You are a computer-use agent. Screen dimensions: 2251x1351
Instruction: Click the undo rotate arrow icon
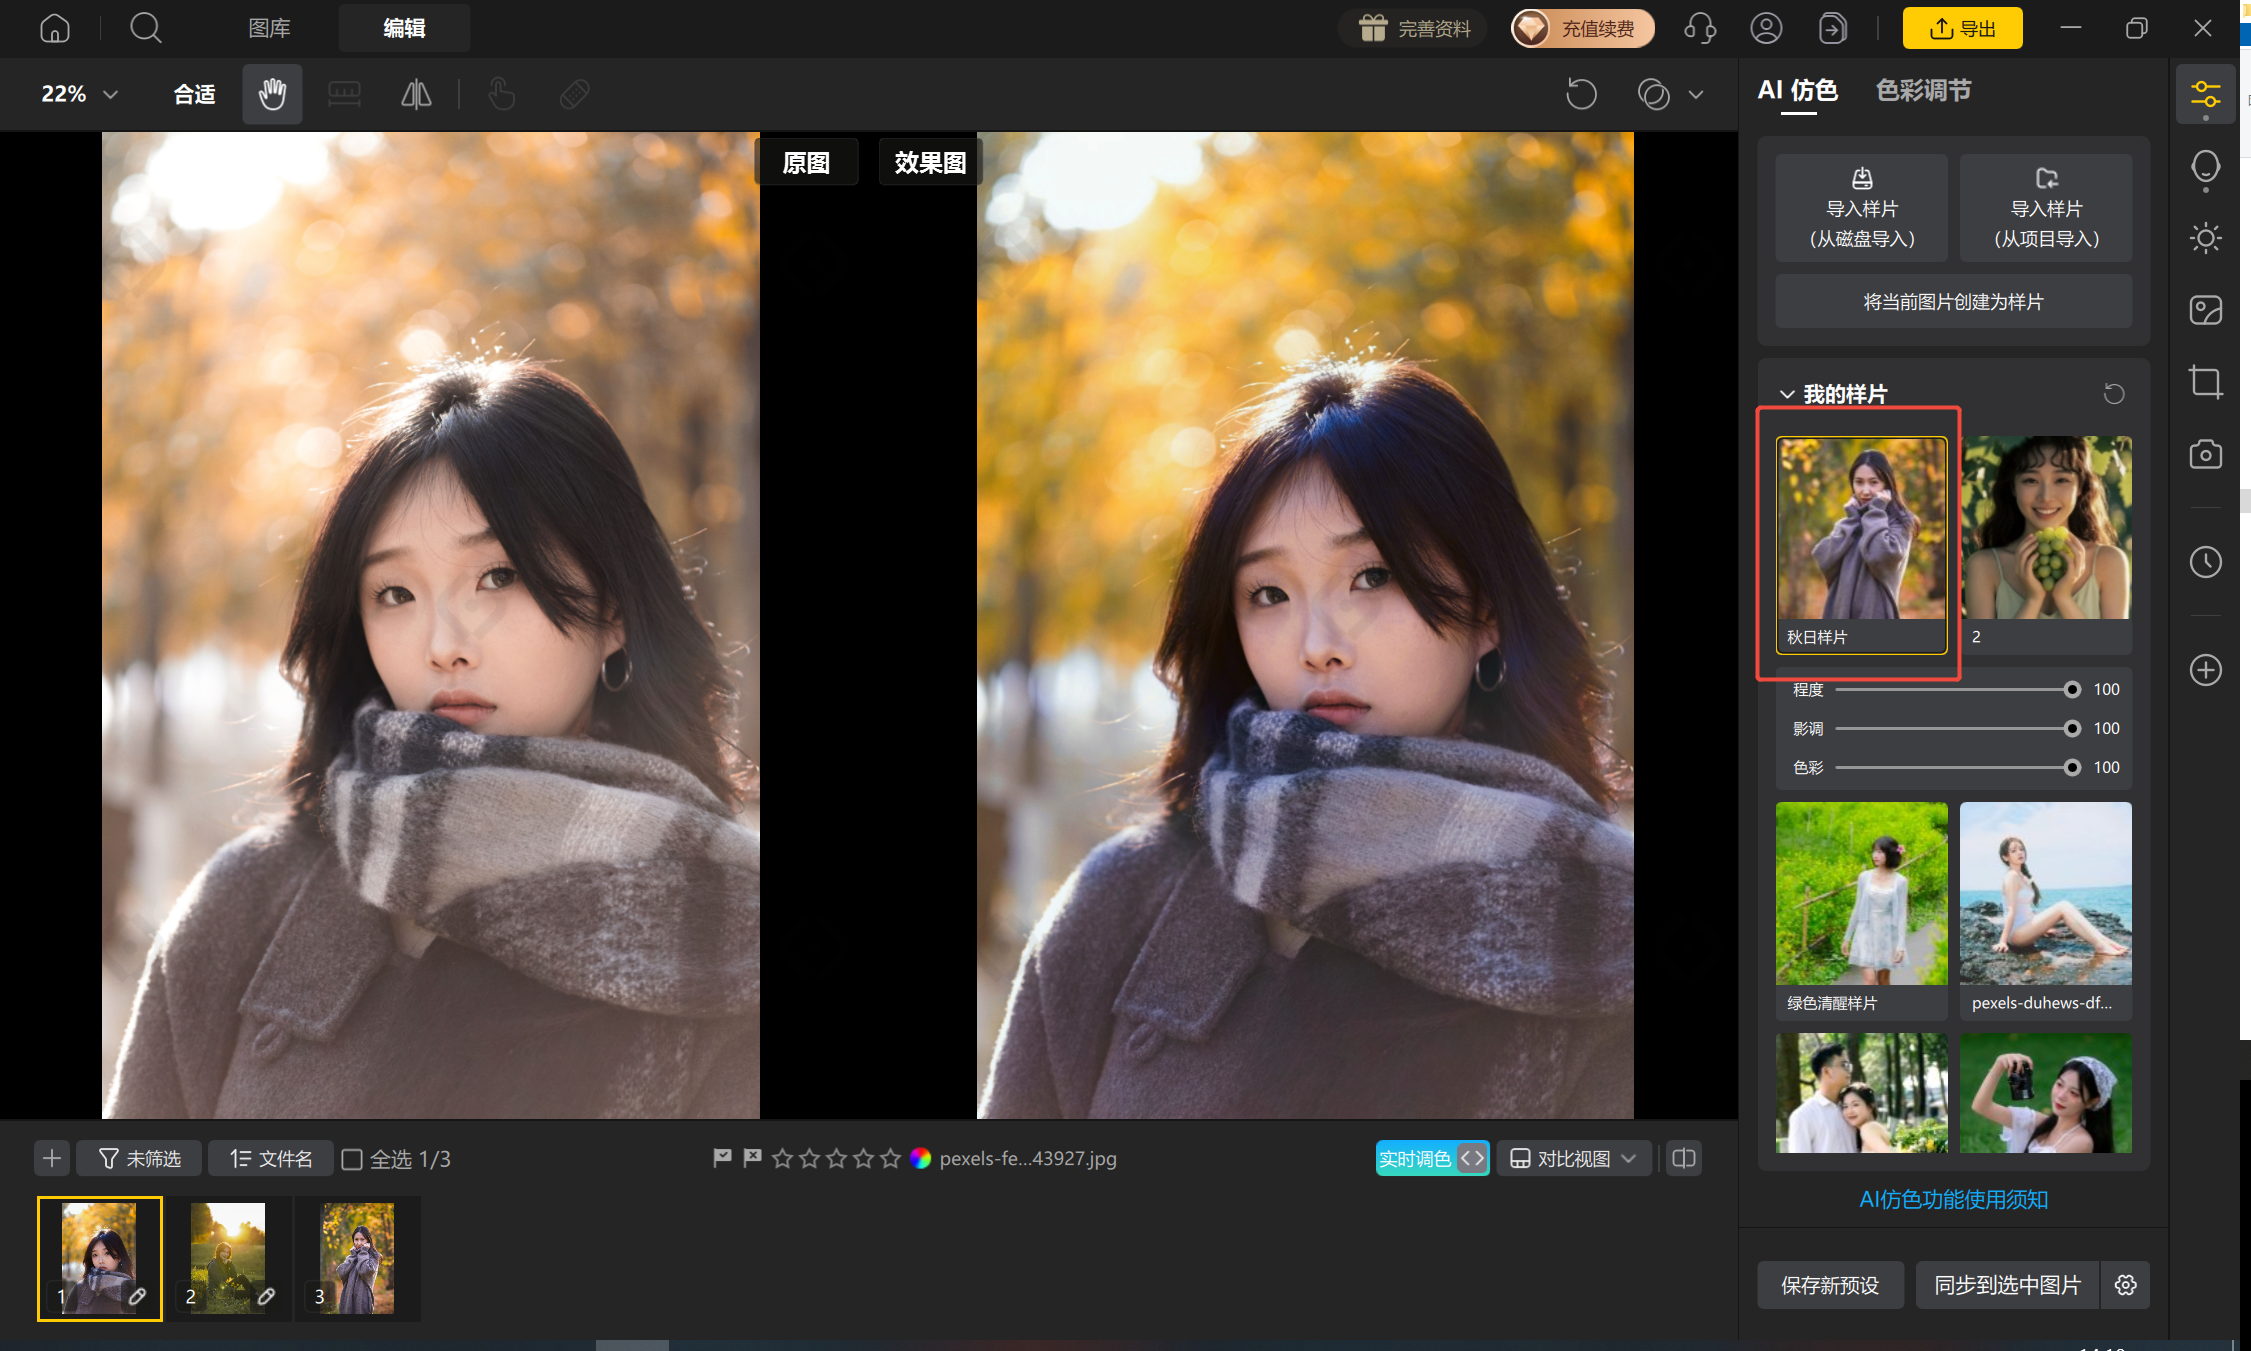click(x=1581, y=94)
